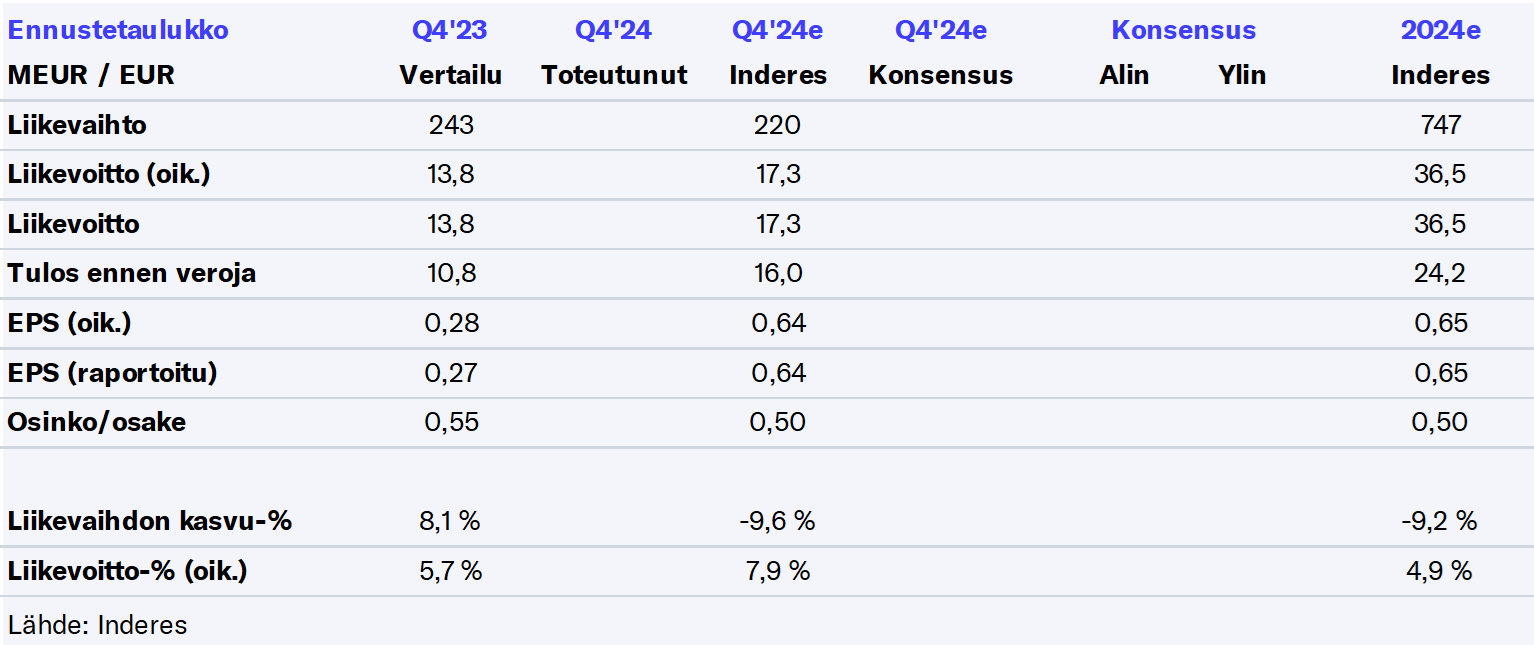The image size is (1534, 645).
Task: Select the Liikevaihdon kasvu-% row label
Action: [149, 521]
